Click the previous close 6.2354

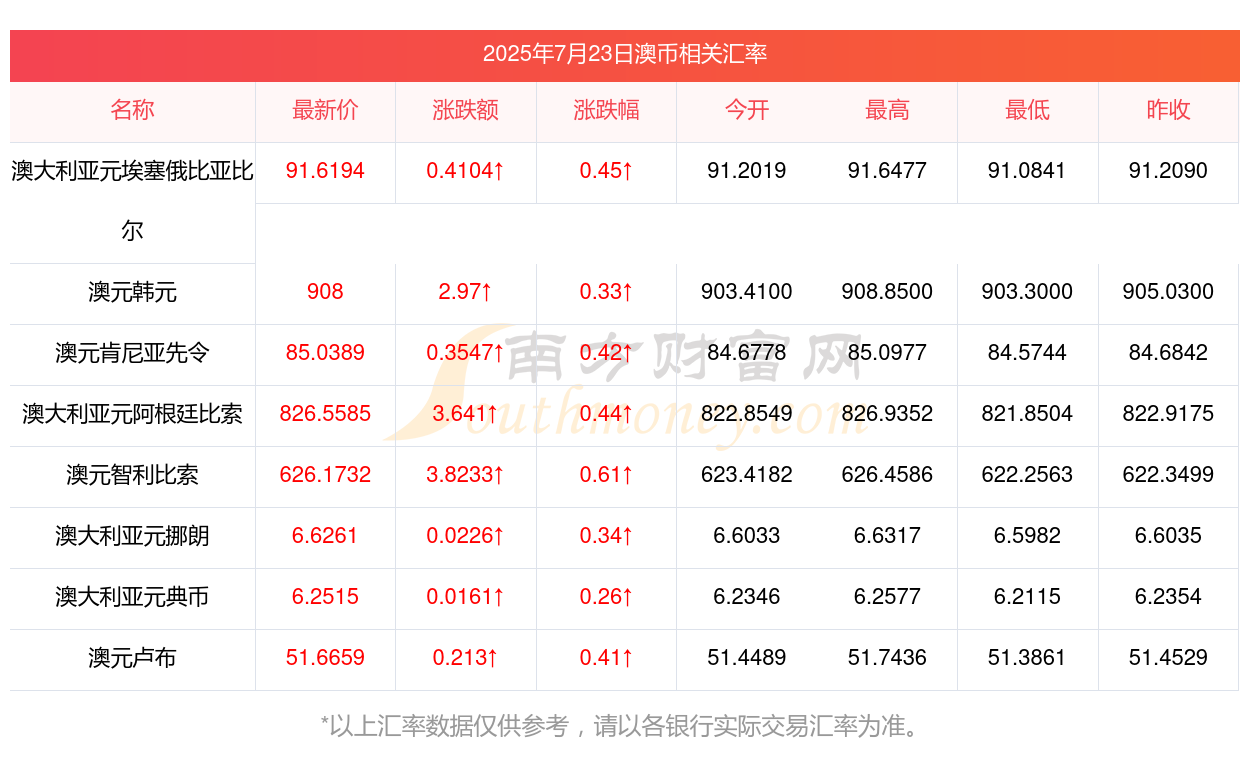(x=1168, y=597)
